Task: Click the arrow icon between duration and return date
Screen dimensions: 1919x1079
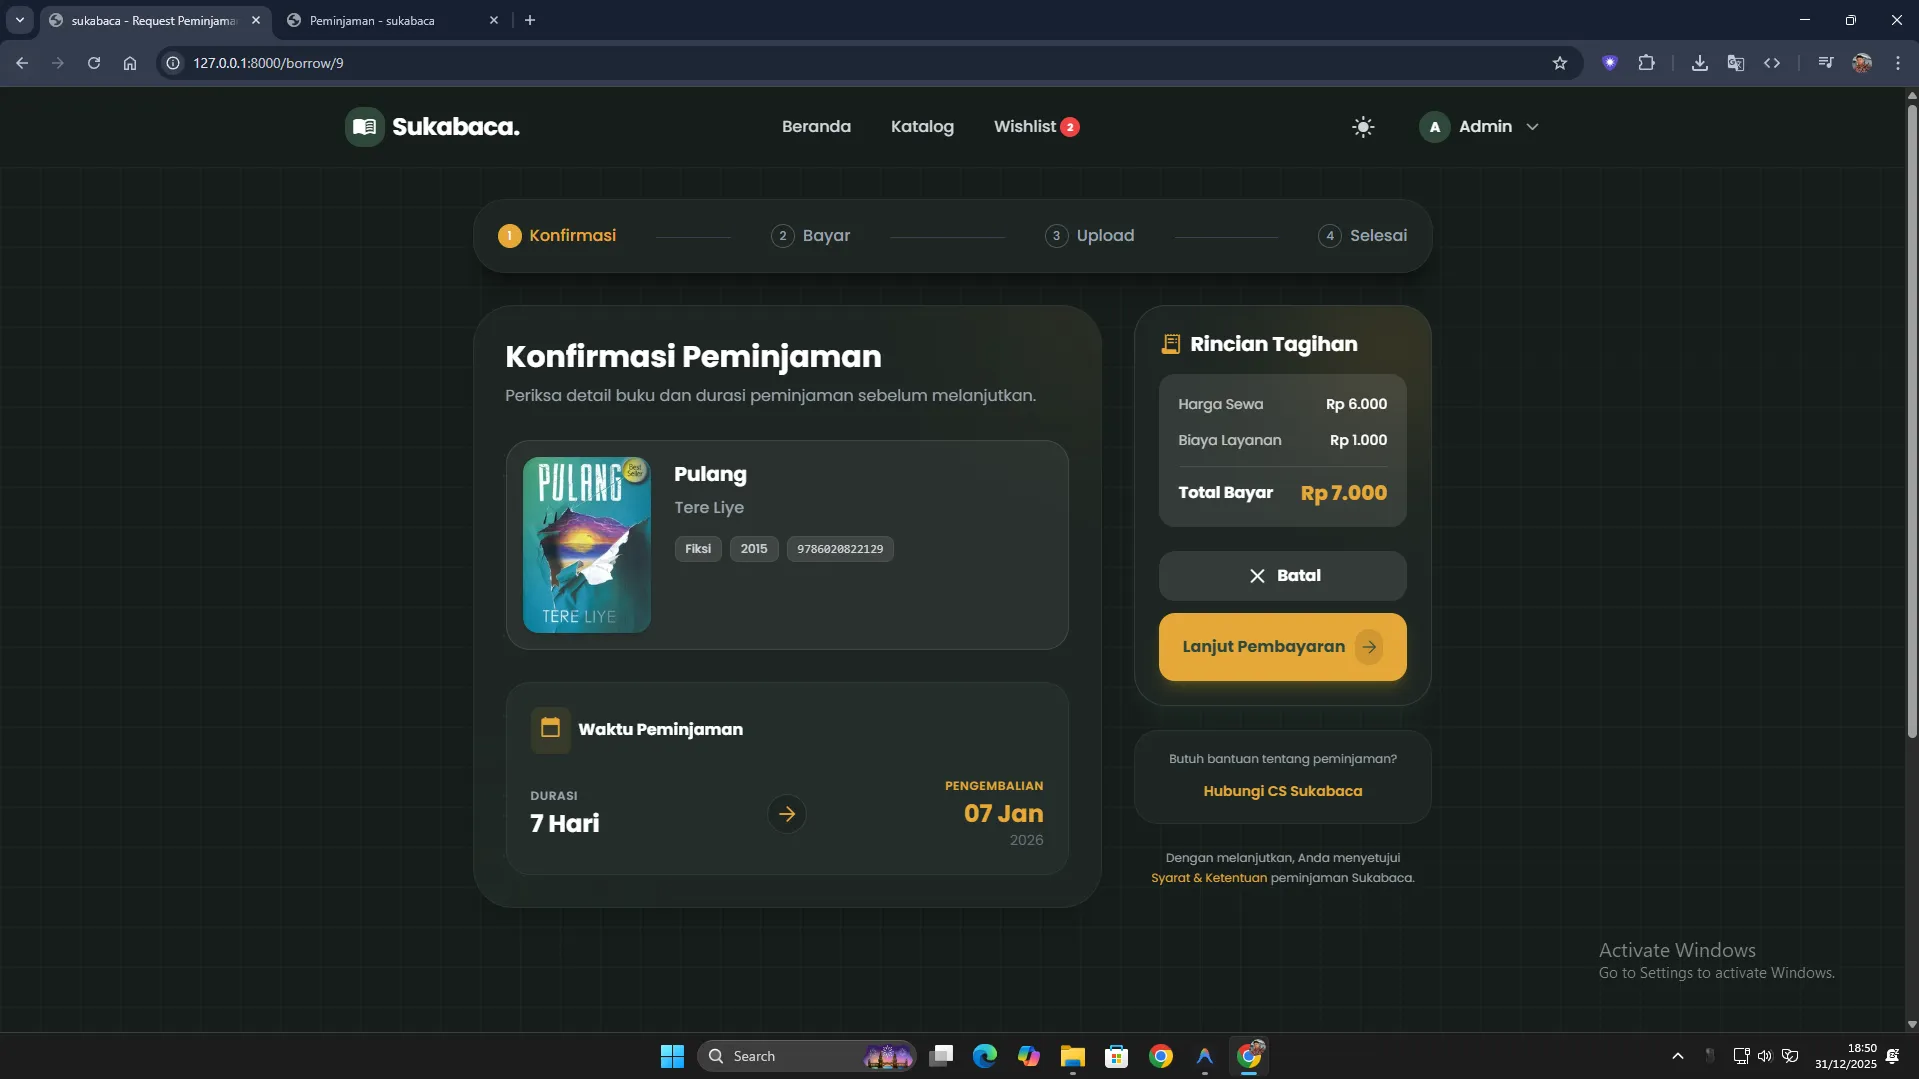Action: (x=787, y=814)
